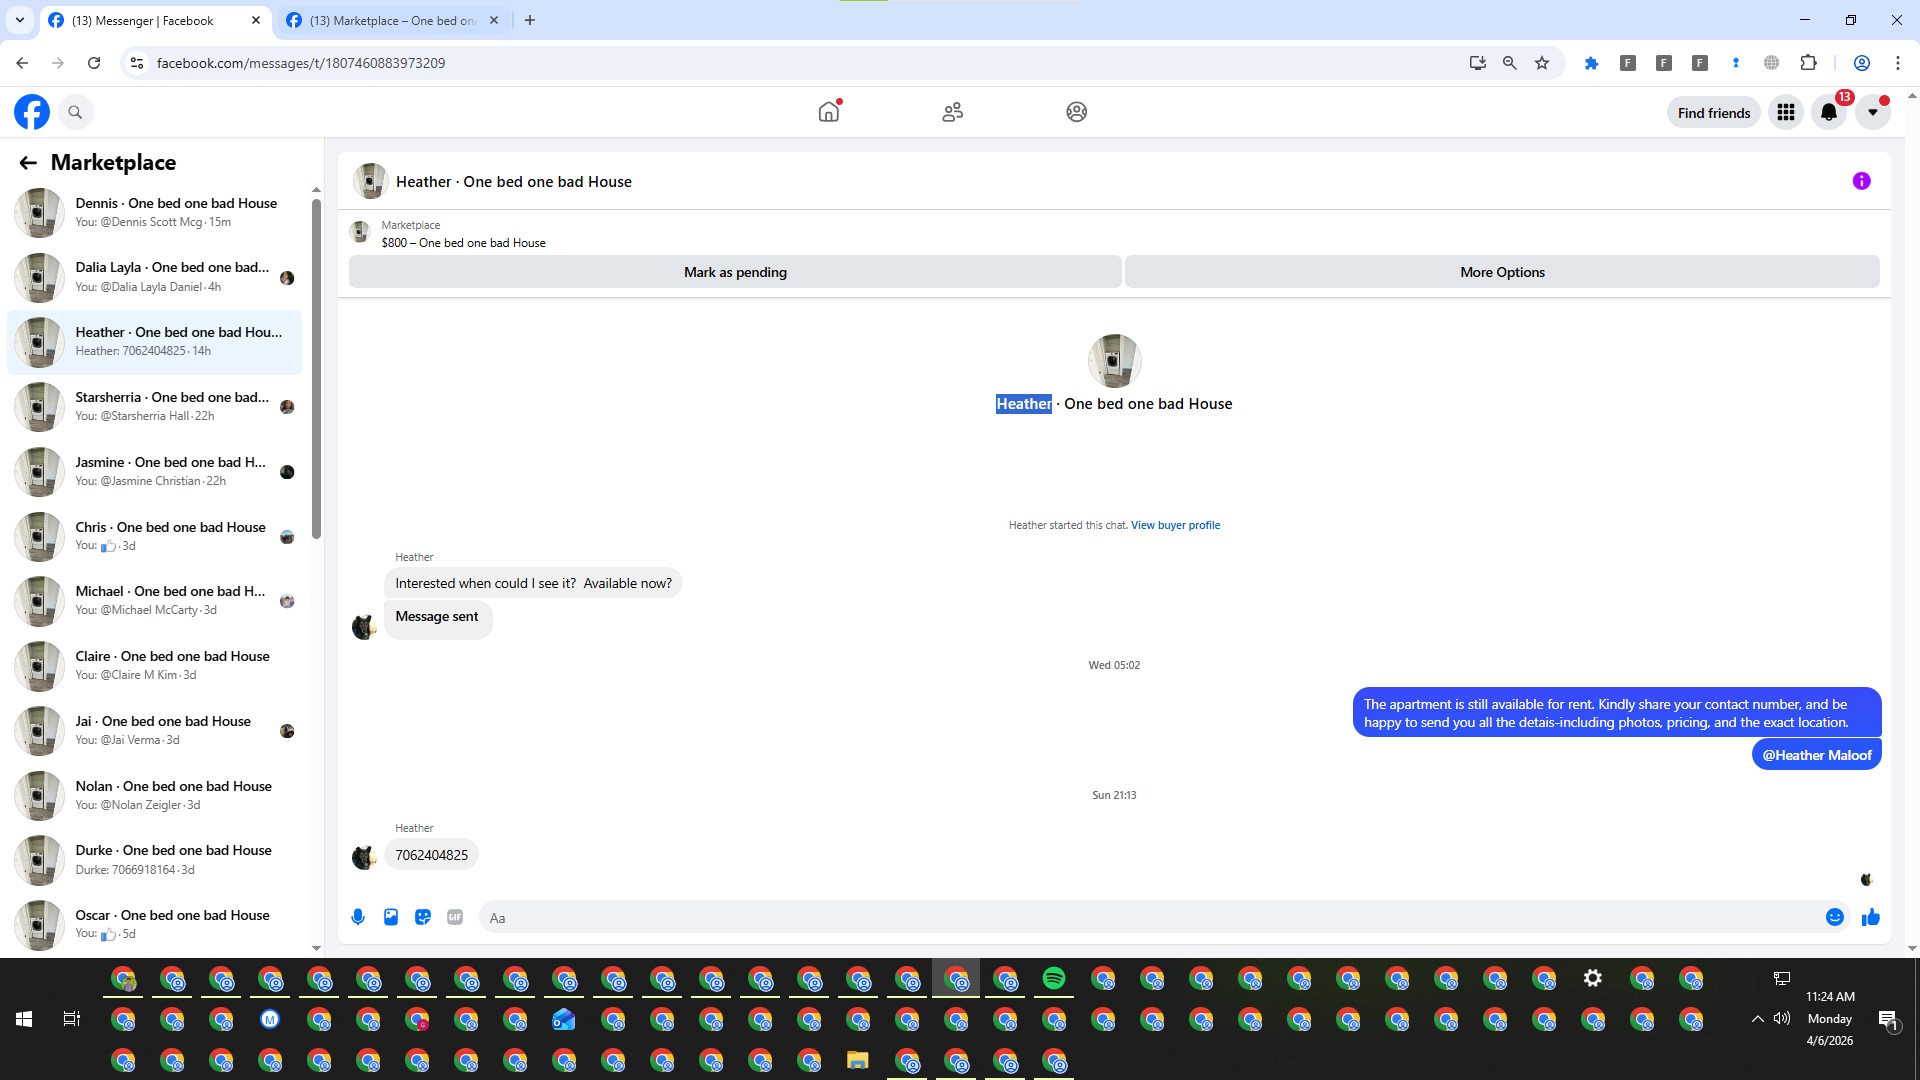Open the Chrome extensions puzzle icon

pyautogui.click(x=1808, y=63)
